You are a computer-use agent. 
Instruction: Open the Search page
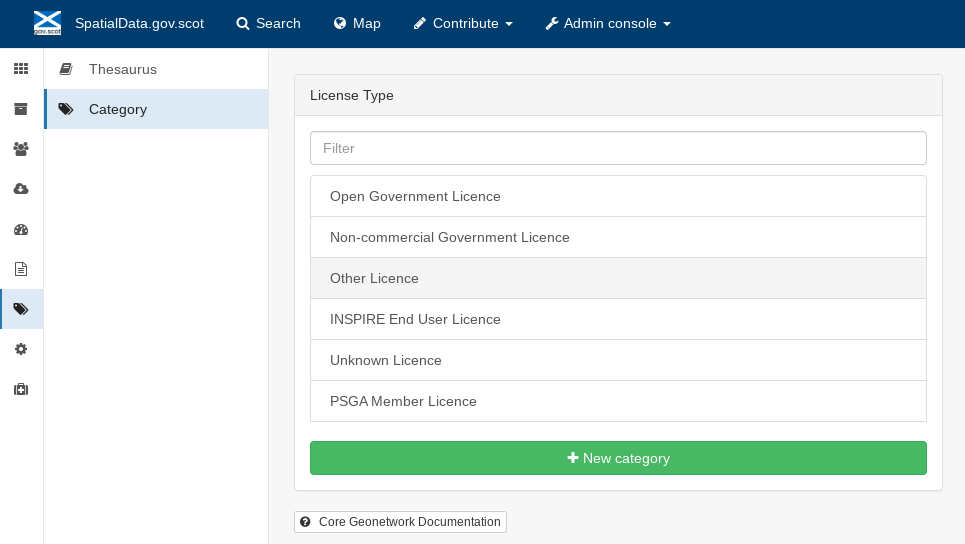coord(268,23)
